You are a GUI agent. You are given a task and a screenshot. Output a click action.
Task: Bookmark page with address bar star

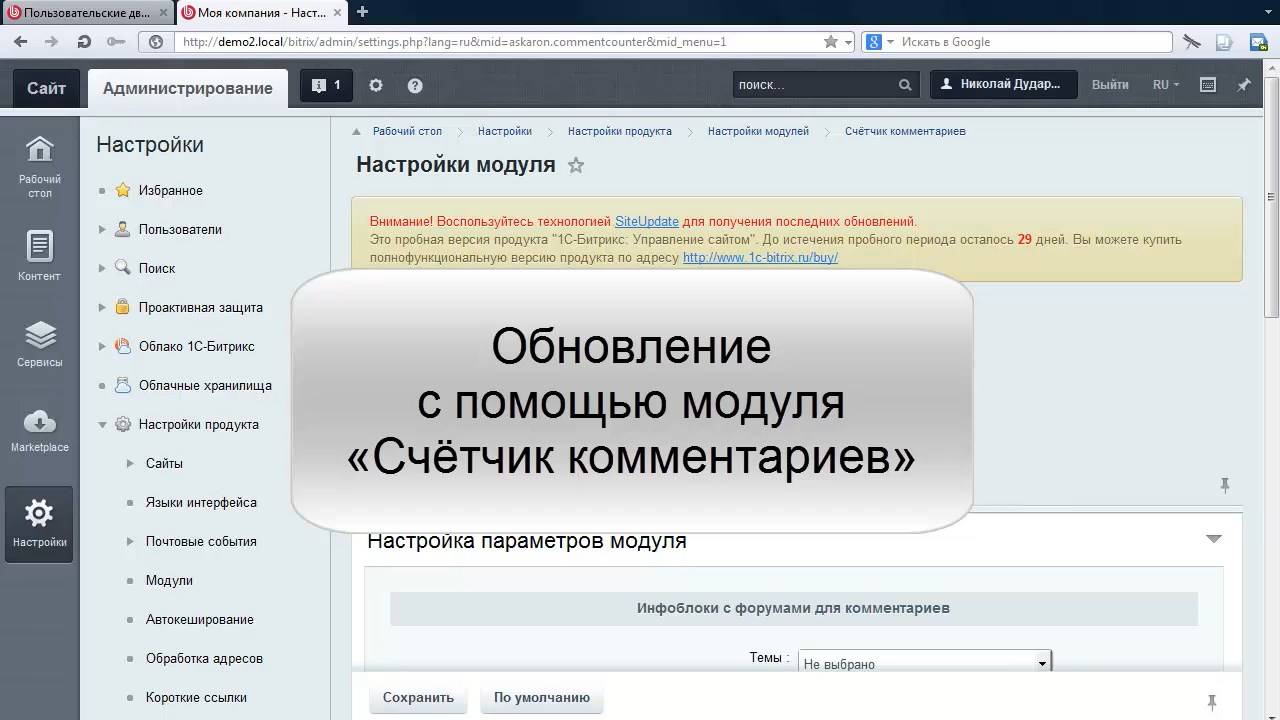point(830,42)
